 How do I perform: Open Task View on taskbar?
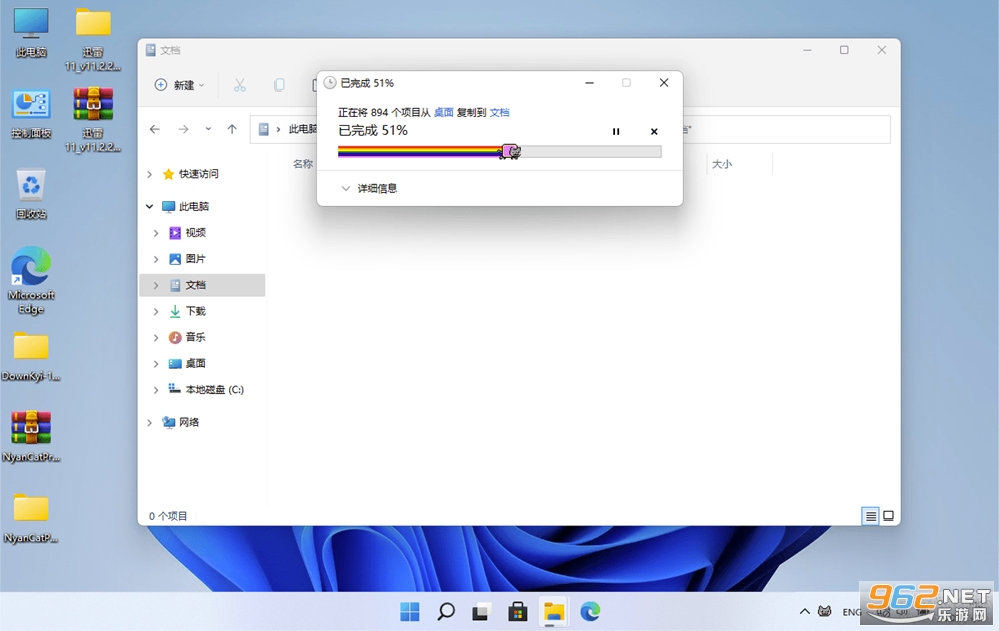click(x=482, y=612)
